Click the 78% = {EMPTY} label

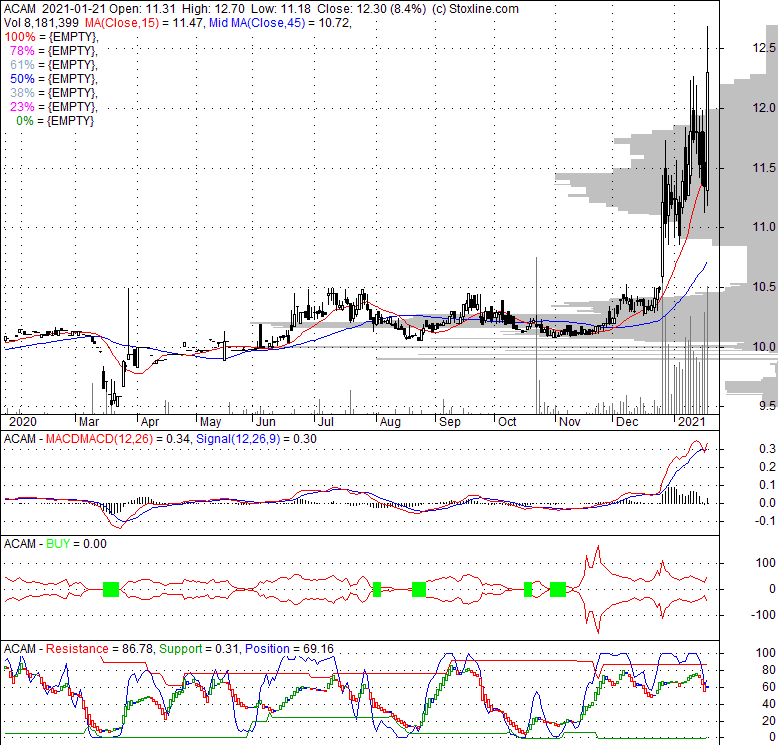(53, 51)
